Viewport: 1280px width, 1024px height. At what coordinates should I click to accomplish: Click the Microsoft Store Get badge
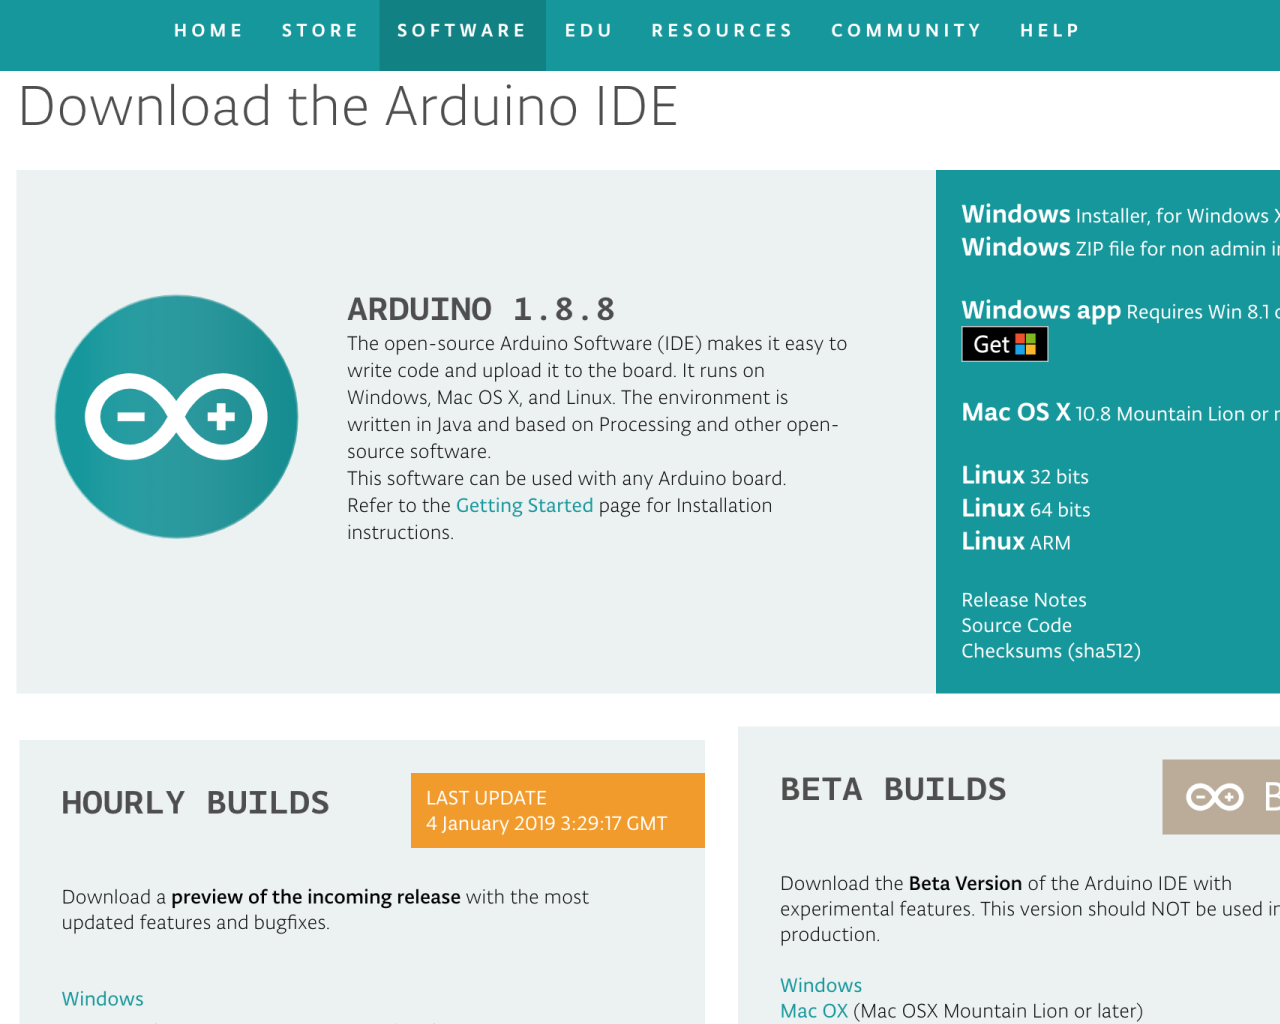[x=1004, y=344]
